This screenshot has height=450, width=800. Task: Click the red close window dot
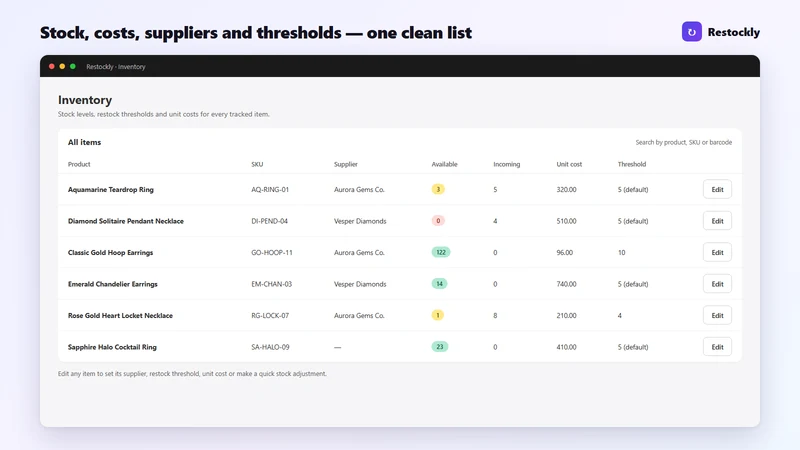[x=52, y=66]
